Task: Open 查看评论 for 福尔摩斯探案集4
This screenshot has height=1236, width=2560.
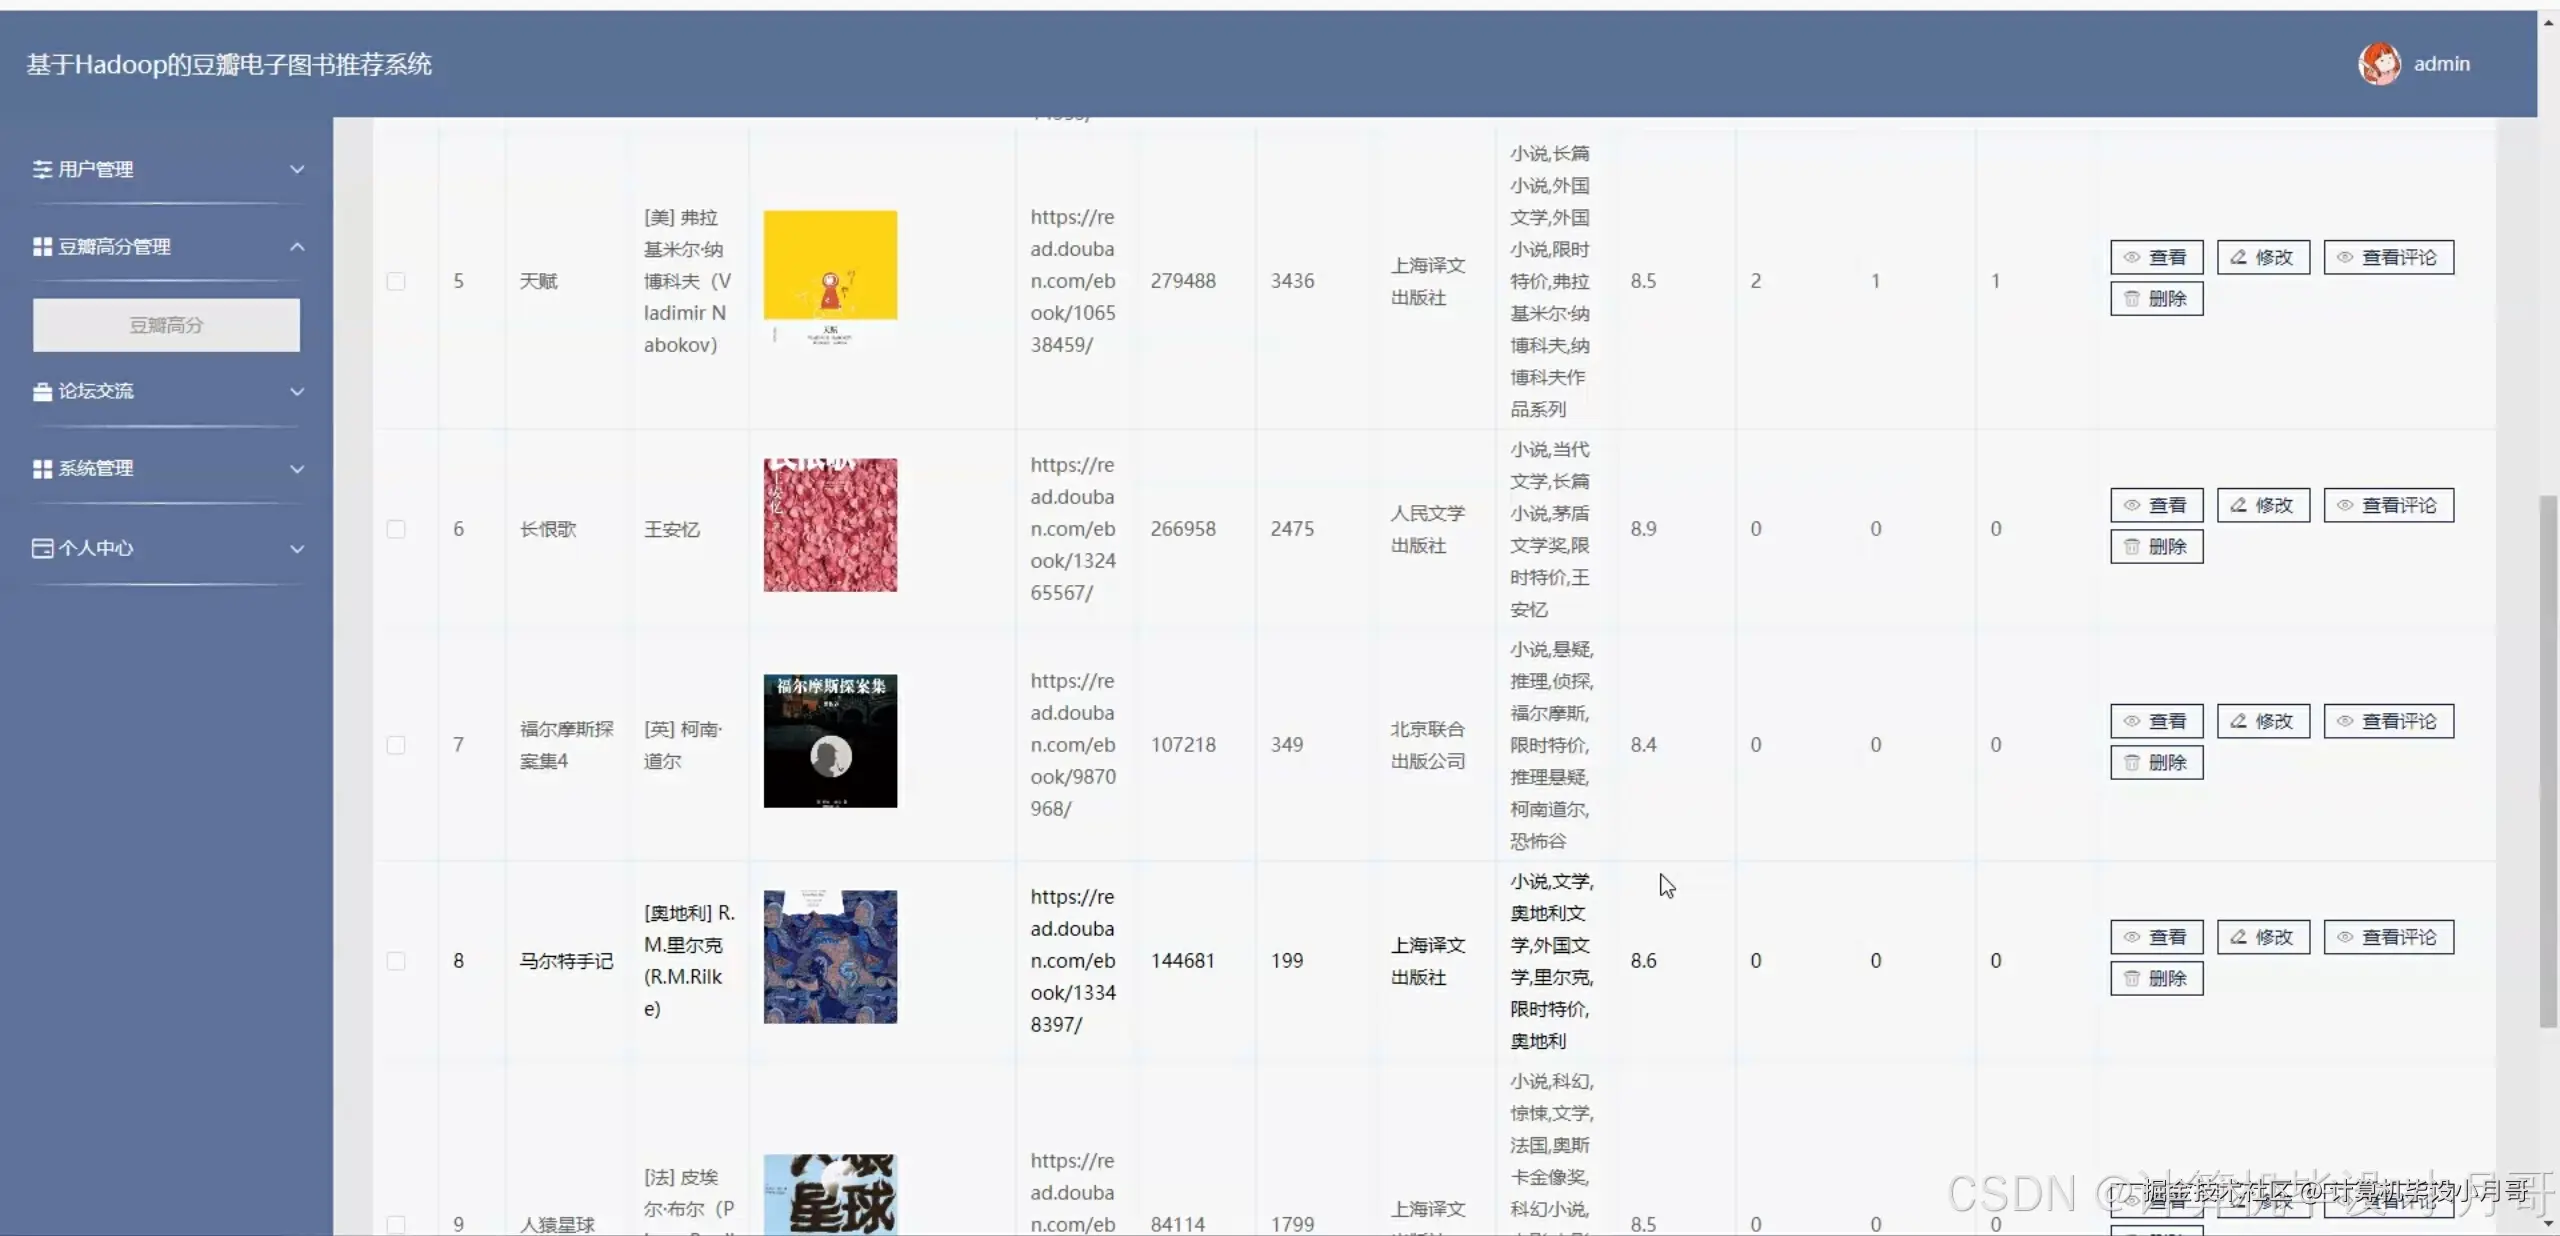Action: coord(2388,721)
